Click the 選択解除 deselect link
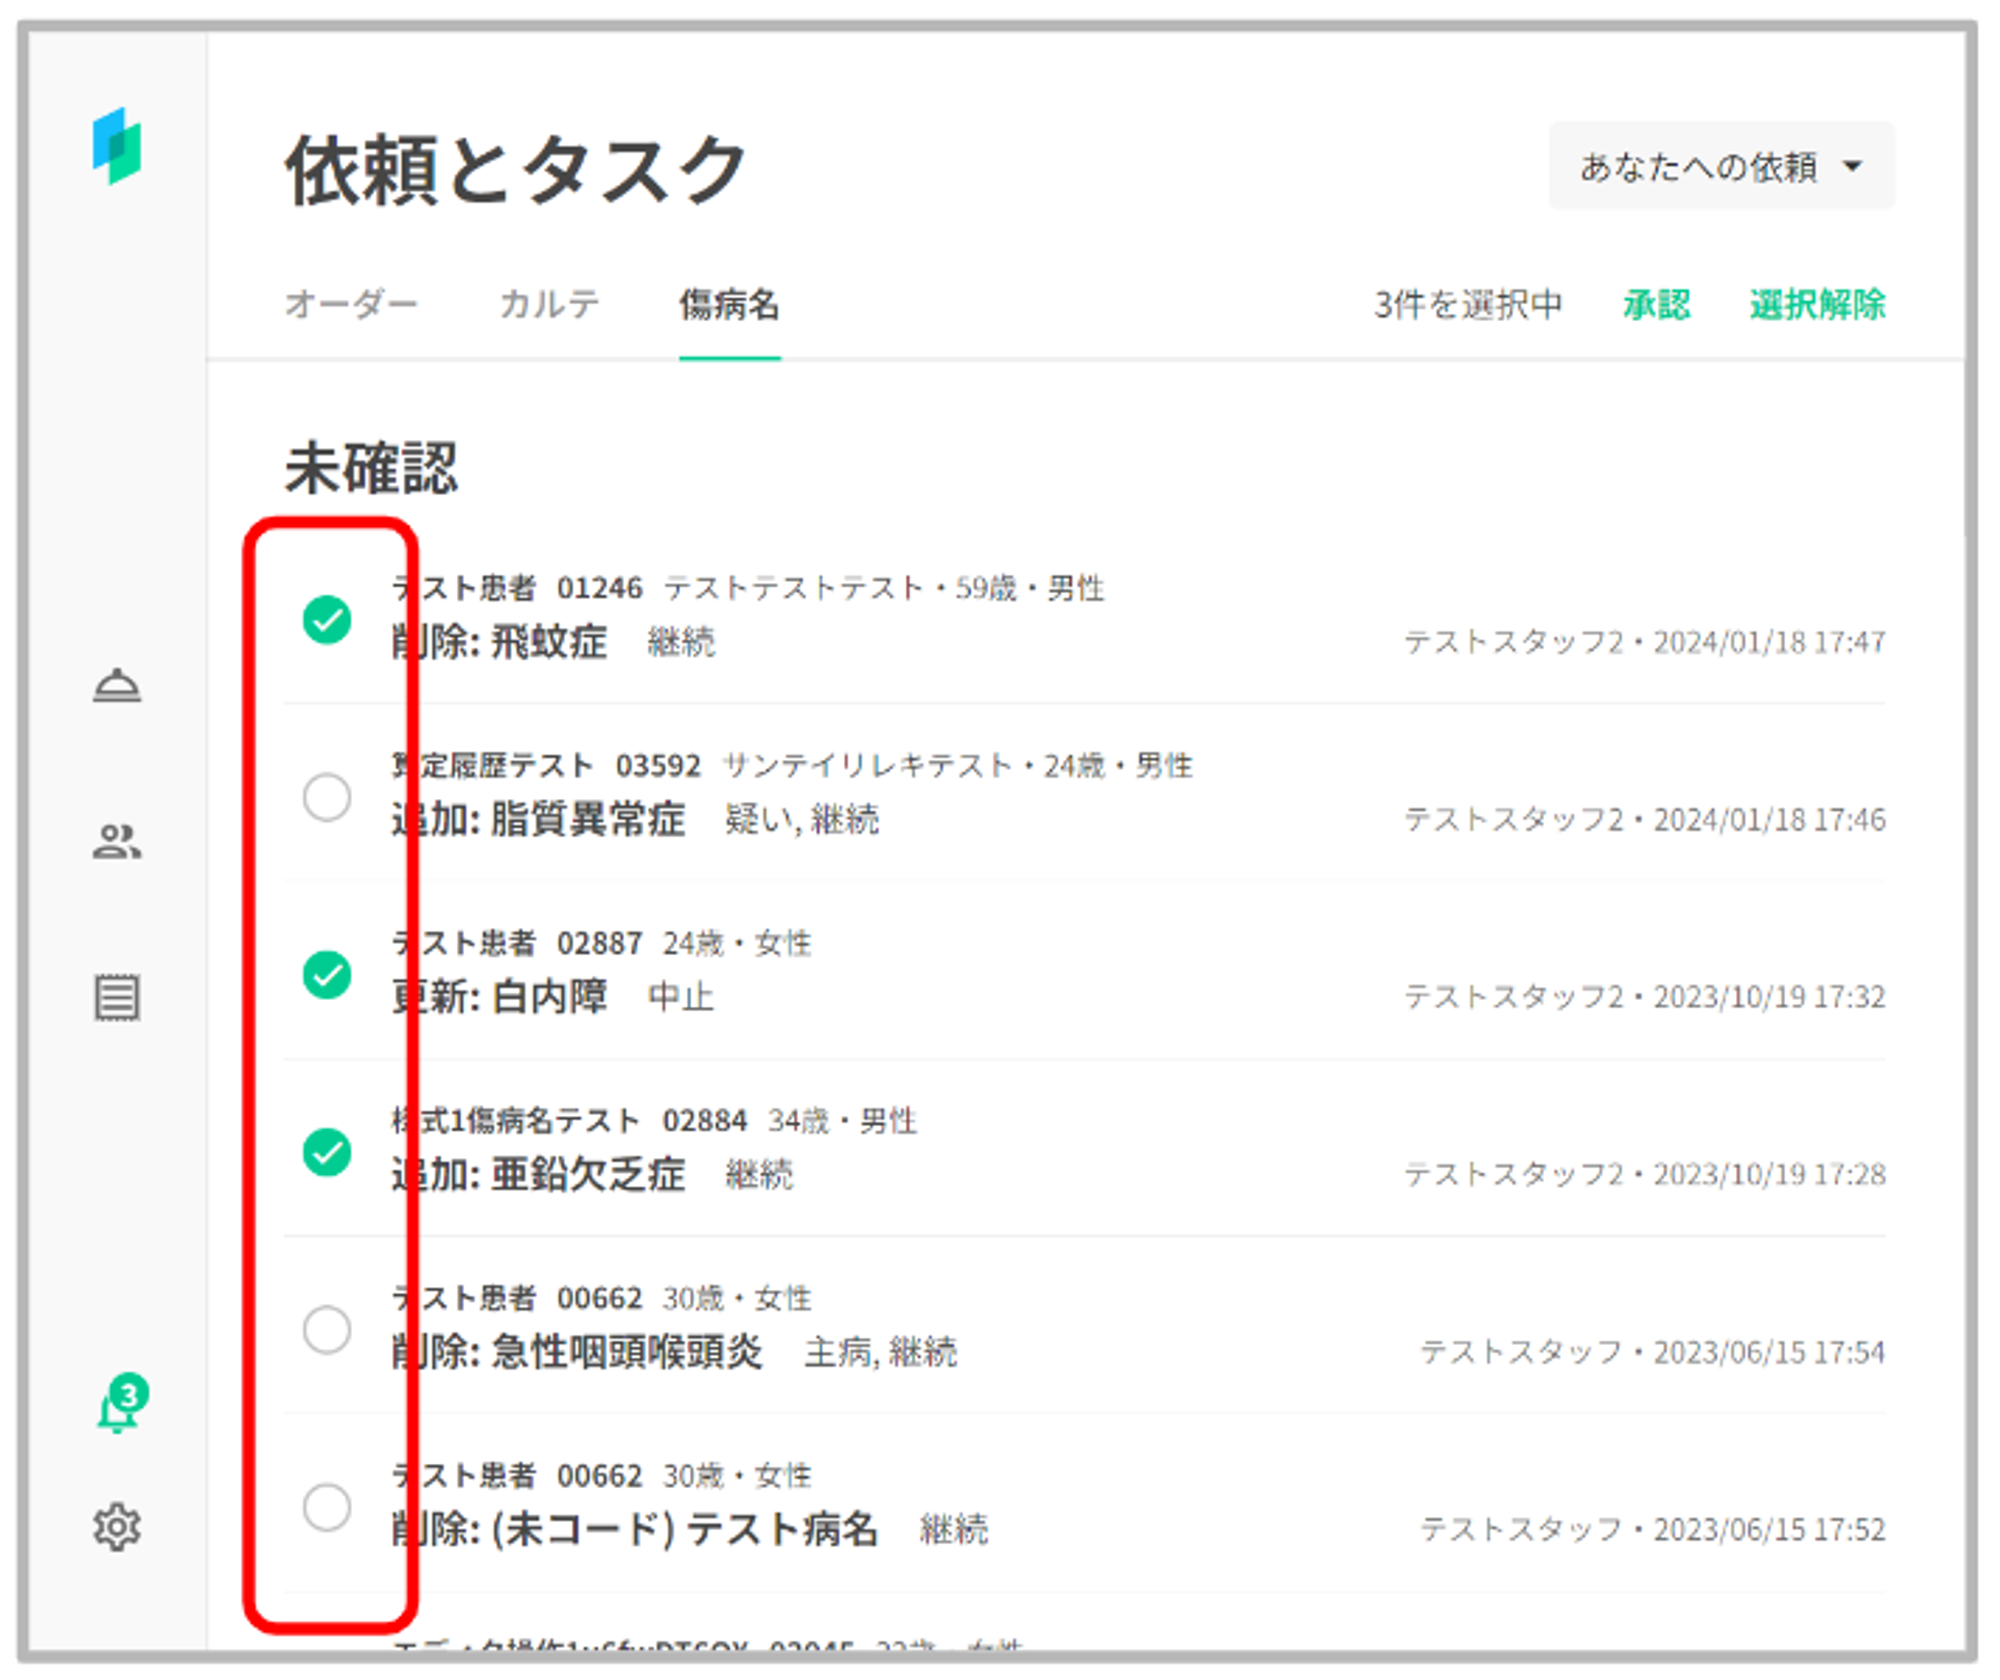The image size is (2000, 1680). (x=1817, y=304)
